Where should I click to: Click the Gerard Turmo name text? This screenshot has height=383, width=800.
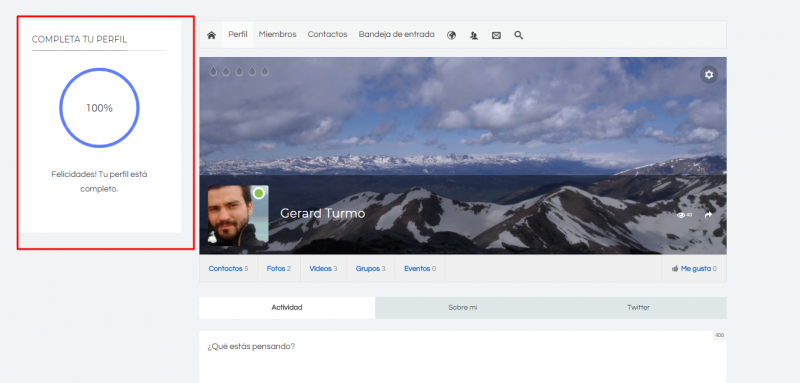322,213
